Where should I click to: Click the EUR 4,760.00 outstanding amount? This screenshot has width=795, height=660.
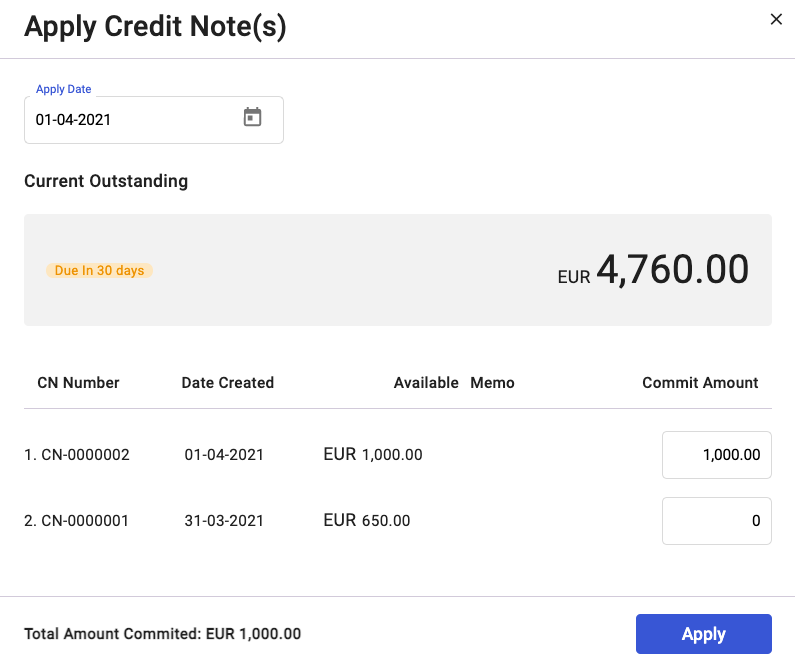coord(653,270)
